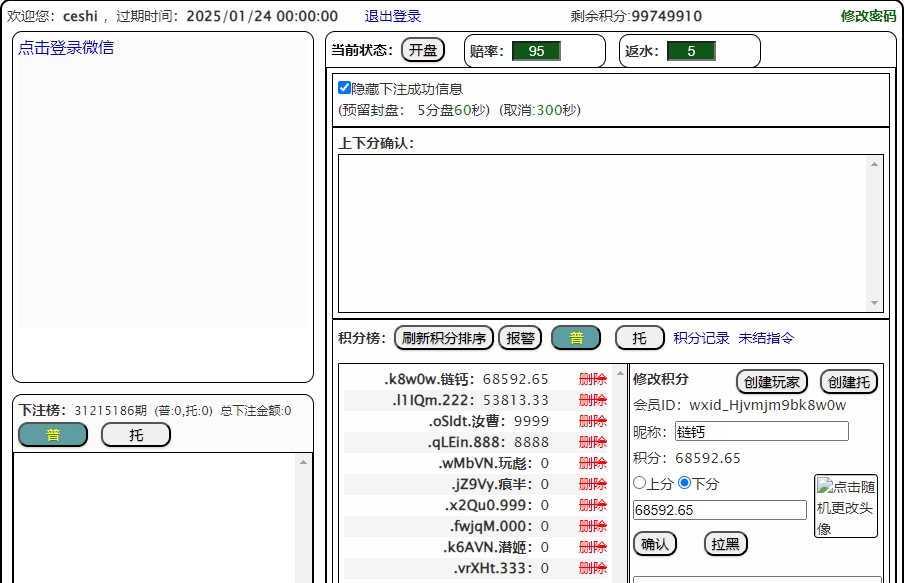Toggle 普 filter in 积分榜
This screenshot has height=583, width=905.
[x=576, y=338]
